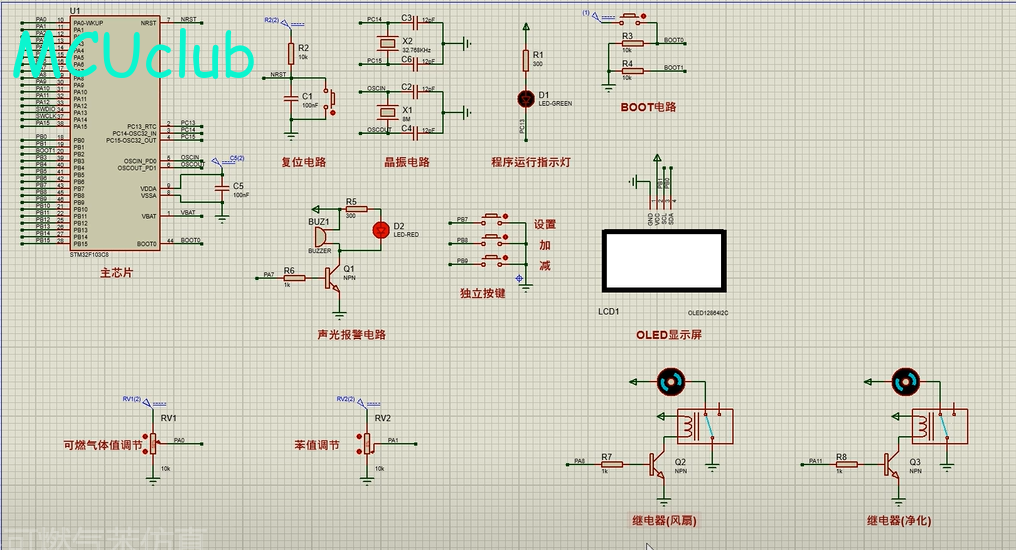Select the red LED D2
1016x550 pixels.
(381, 230)
